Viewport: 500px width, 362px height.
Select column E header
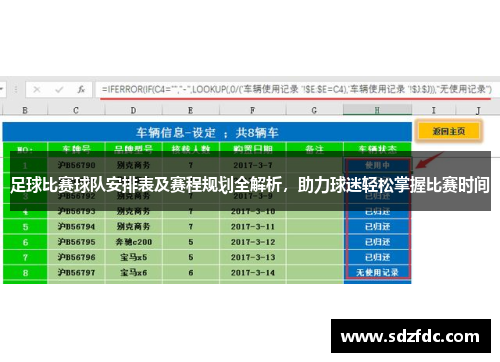tap(191, 110)
